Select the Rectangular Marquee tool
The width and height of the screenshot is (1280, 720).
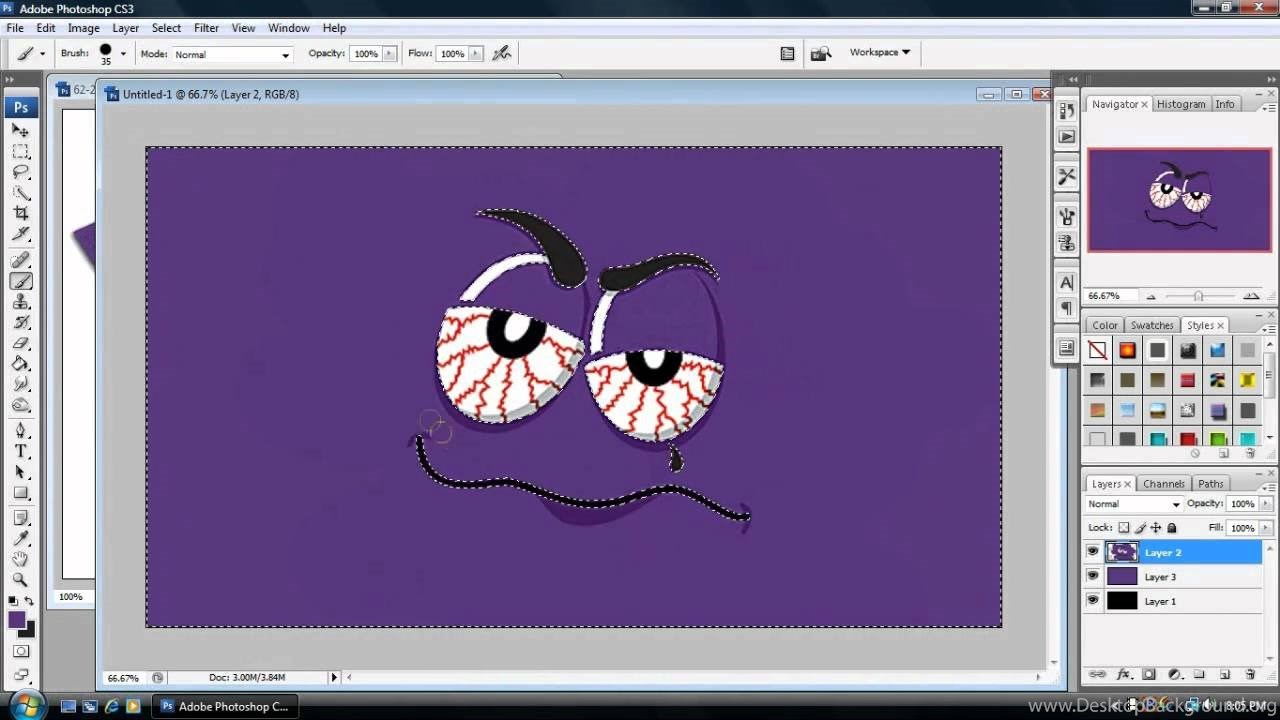(x=21, y=151)
